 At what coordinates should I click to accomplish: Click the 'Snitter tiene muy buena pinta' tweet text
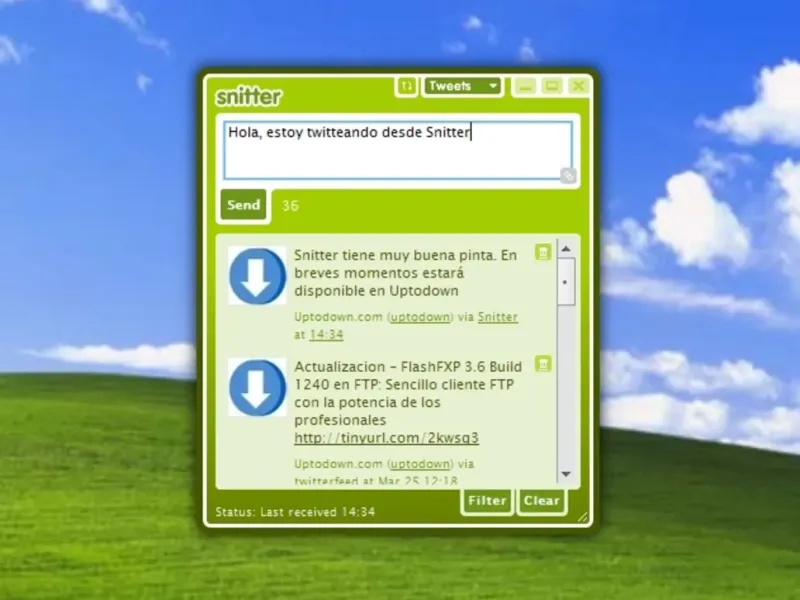point(406,273)
